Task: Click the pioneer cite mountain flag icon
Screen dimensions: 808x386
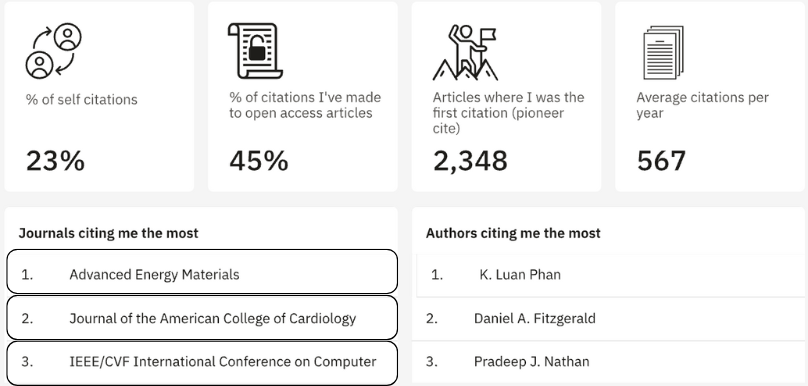Action: [x=465, y=52]
